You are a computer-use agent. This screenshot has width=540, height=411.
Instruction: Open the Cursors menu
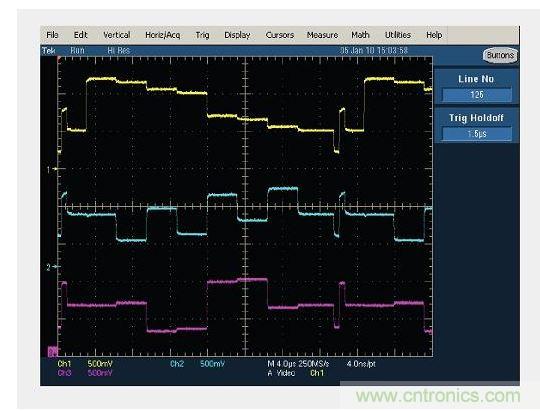(x=280, y=35)
